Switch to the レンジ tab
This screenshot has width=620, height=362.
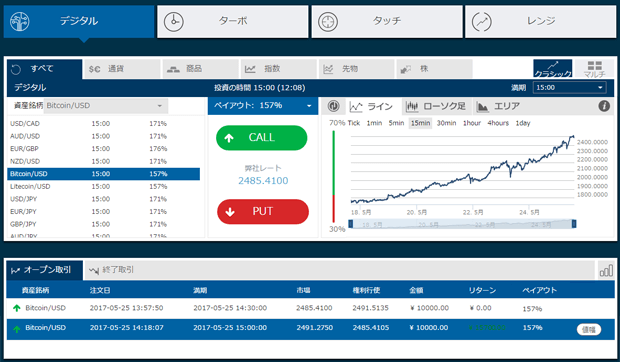tap(541, 22)
